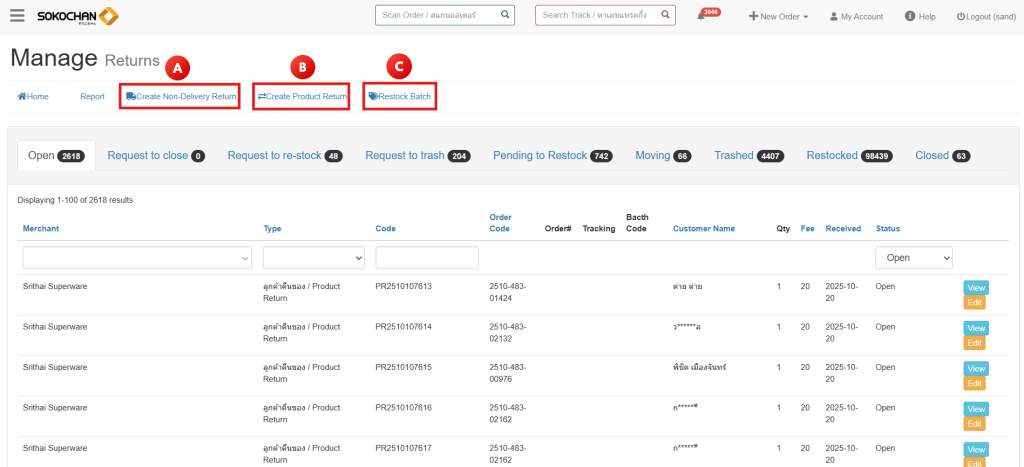Go to Home via house icon

[23, 97]
